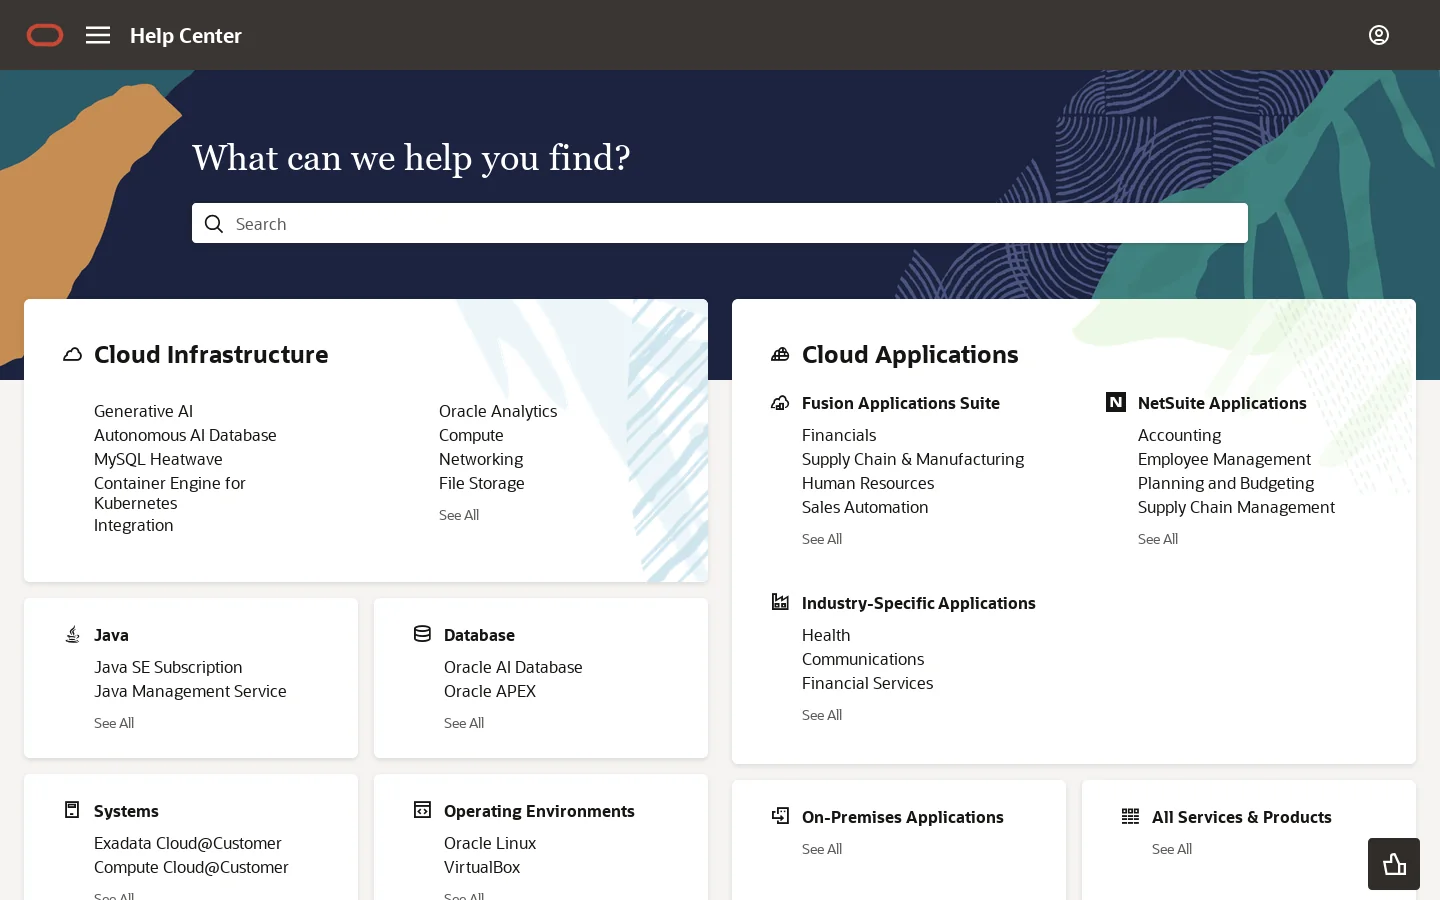Open Oracle AI Database link
Image resolution: width=1440 pixels, height=900 pixels.
513,667
